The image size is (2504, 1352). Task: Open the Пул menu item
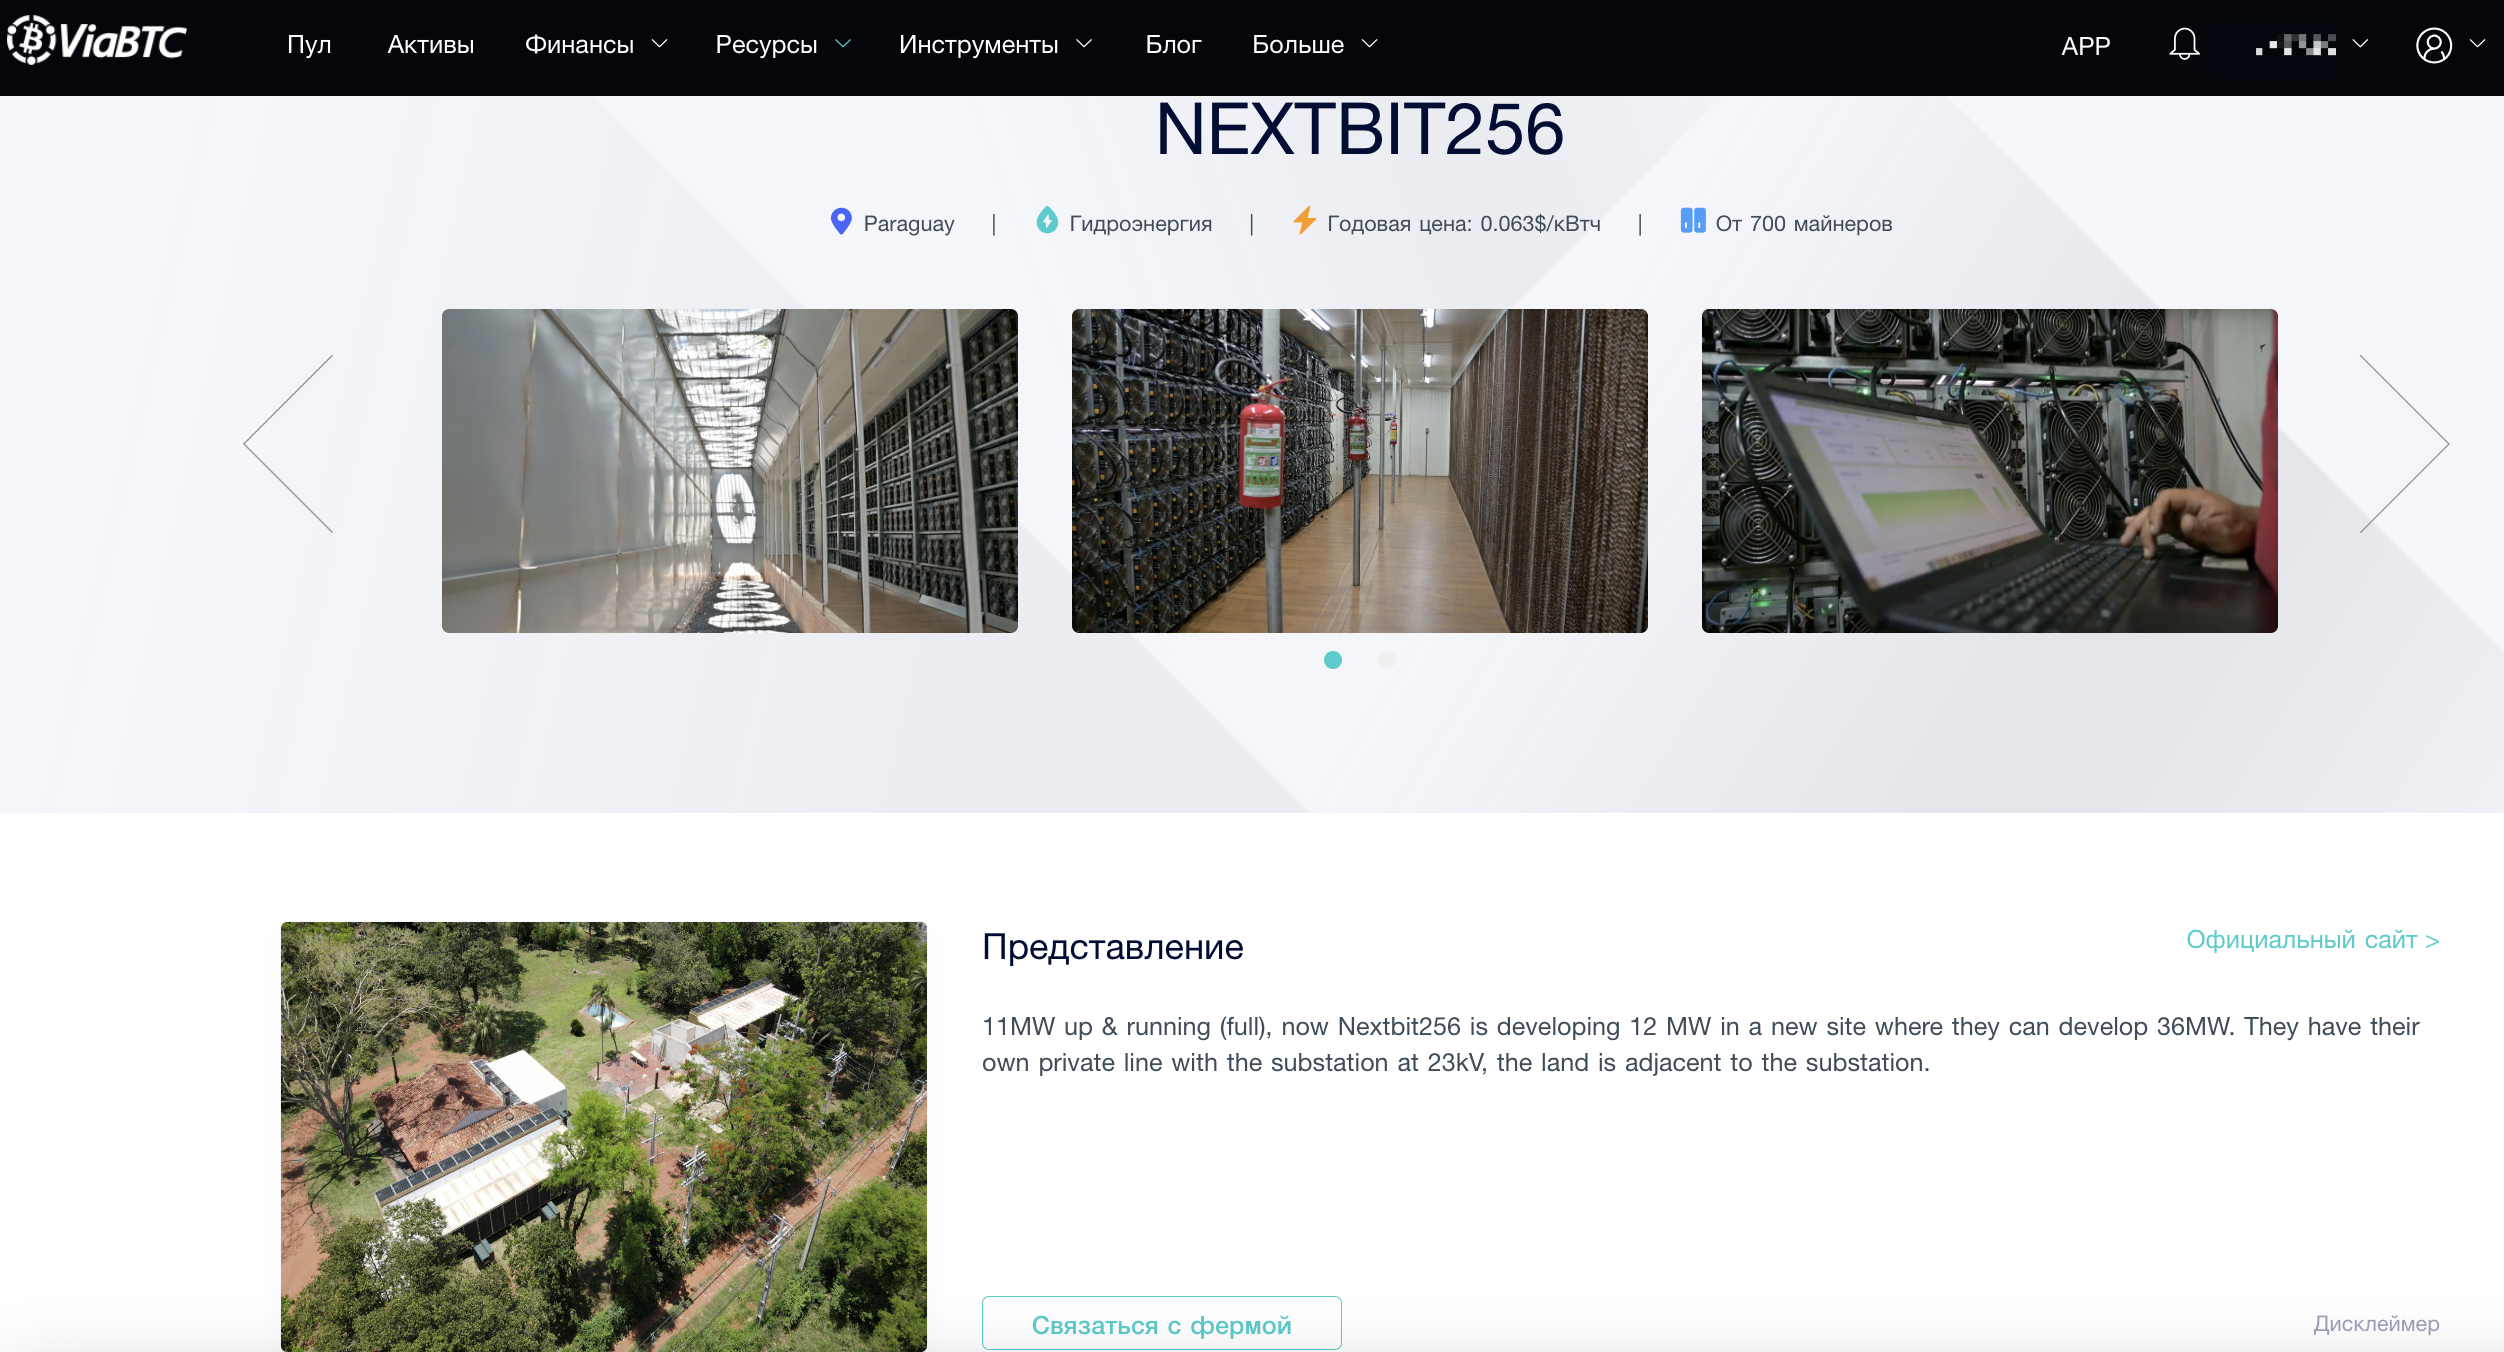tap(309, 45)
